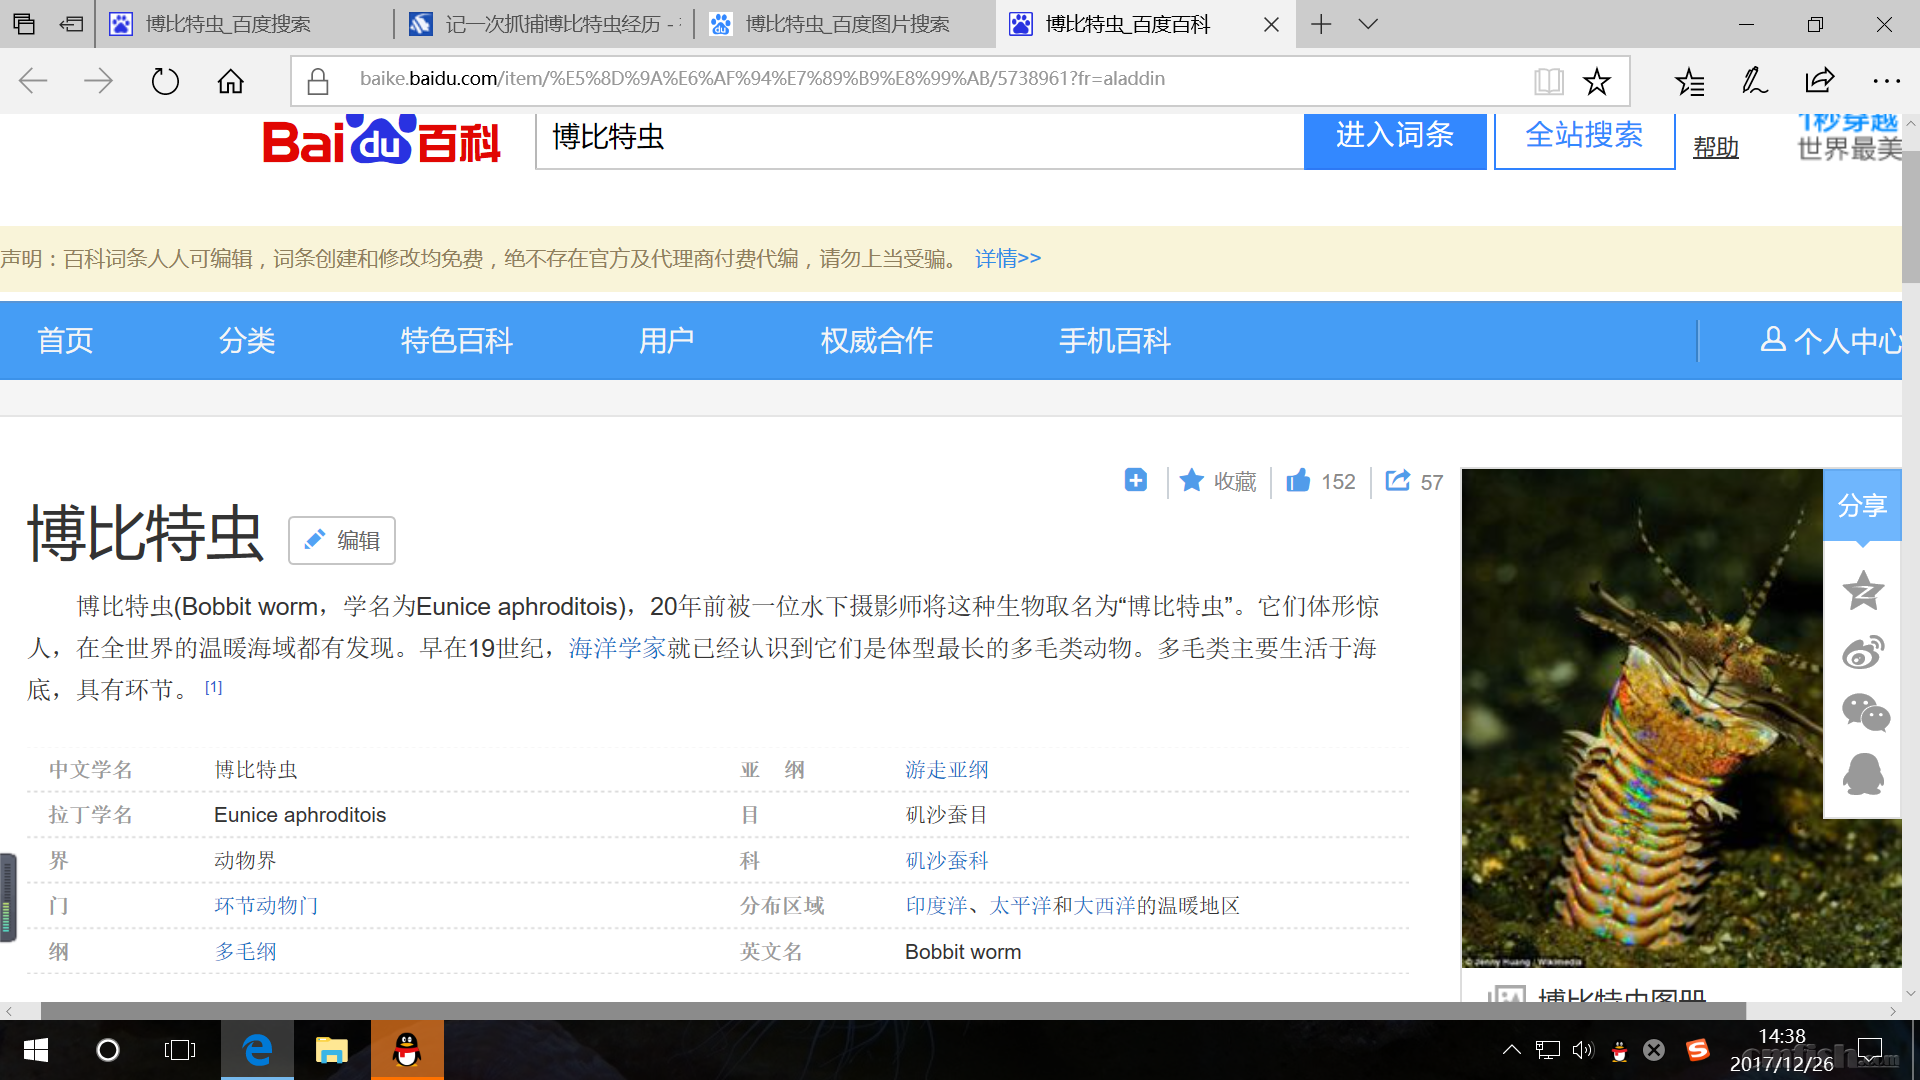Focus the Baike search box
The width and height of the screenshot is (1920, 1080).
[919, 140]
